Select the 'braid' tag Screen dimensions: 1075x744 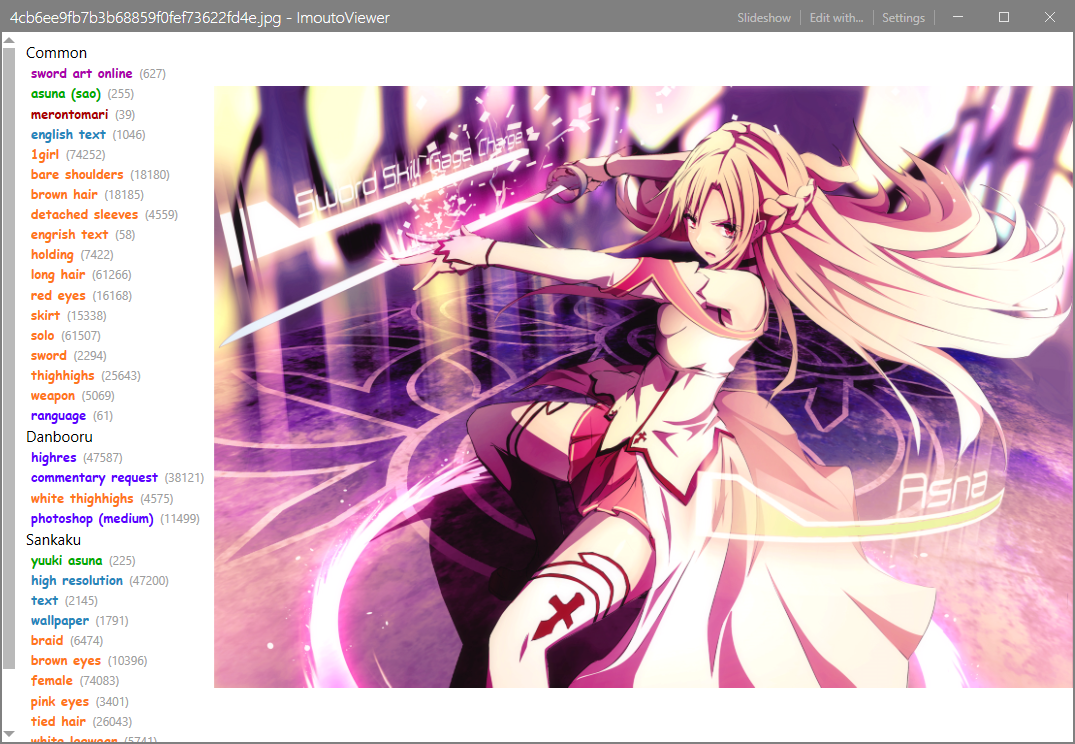pyautogui.click(x=47, y=640)
